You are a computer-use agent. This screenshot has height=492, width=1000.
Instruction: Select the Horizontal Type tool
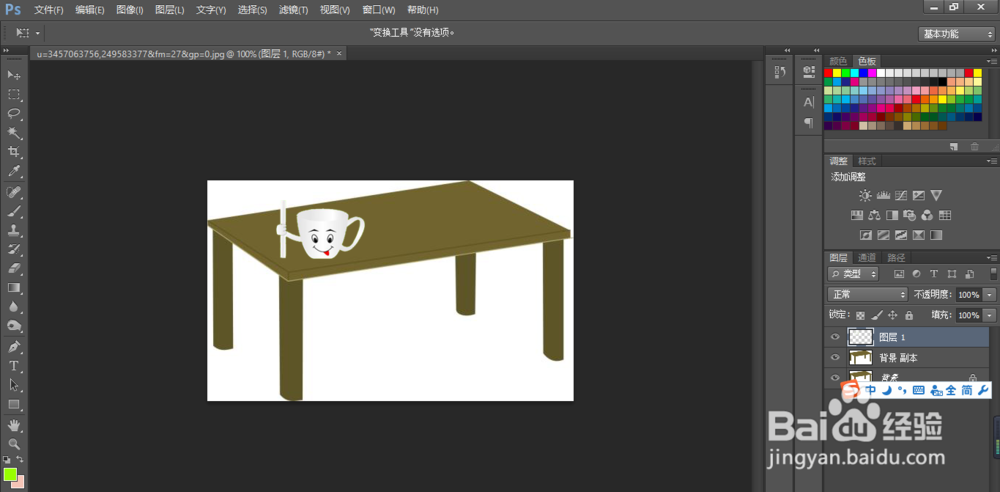[x=13, y=366]
